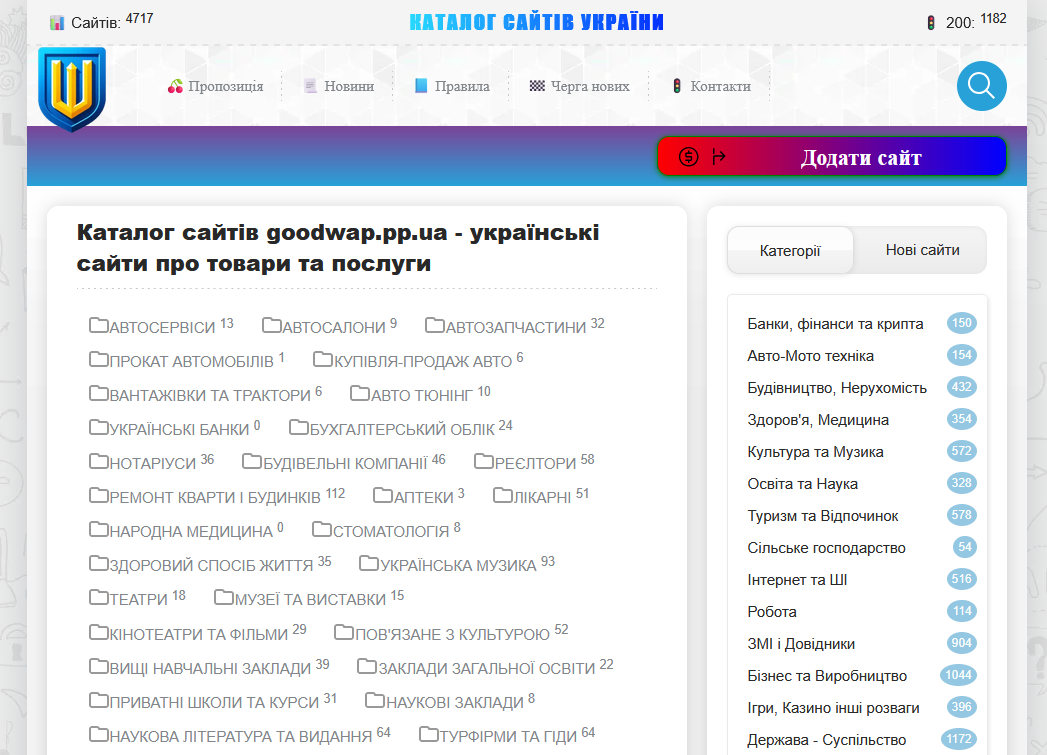Screen dimensions: 1047x755
Task: Open the Каталог сайтів України title link
Action: click(x=536, y=22)
